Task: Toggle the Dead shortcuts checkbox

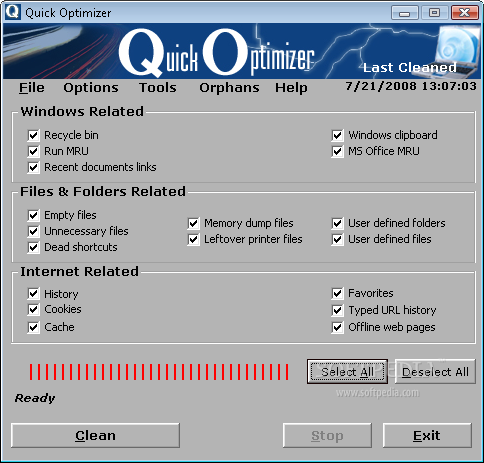Action: coord(33,247)
